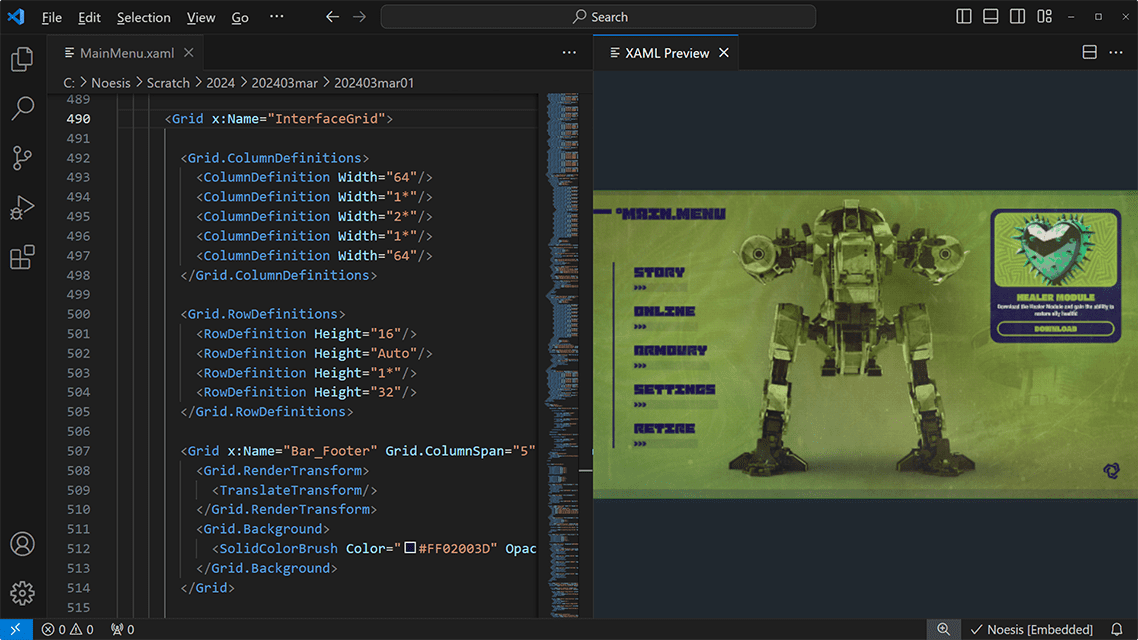The width and height of the screenshot is (1138, 640).
Task: Go forward with the navigation arrow
Action: [359, 17]
